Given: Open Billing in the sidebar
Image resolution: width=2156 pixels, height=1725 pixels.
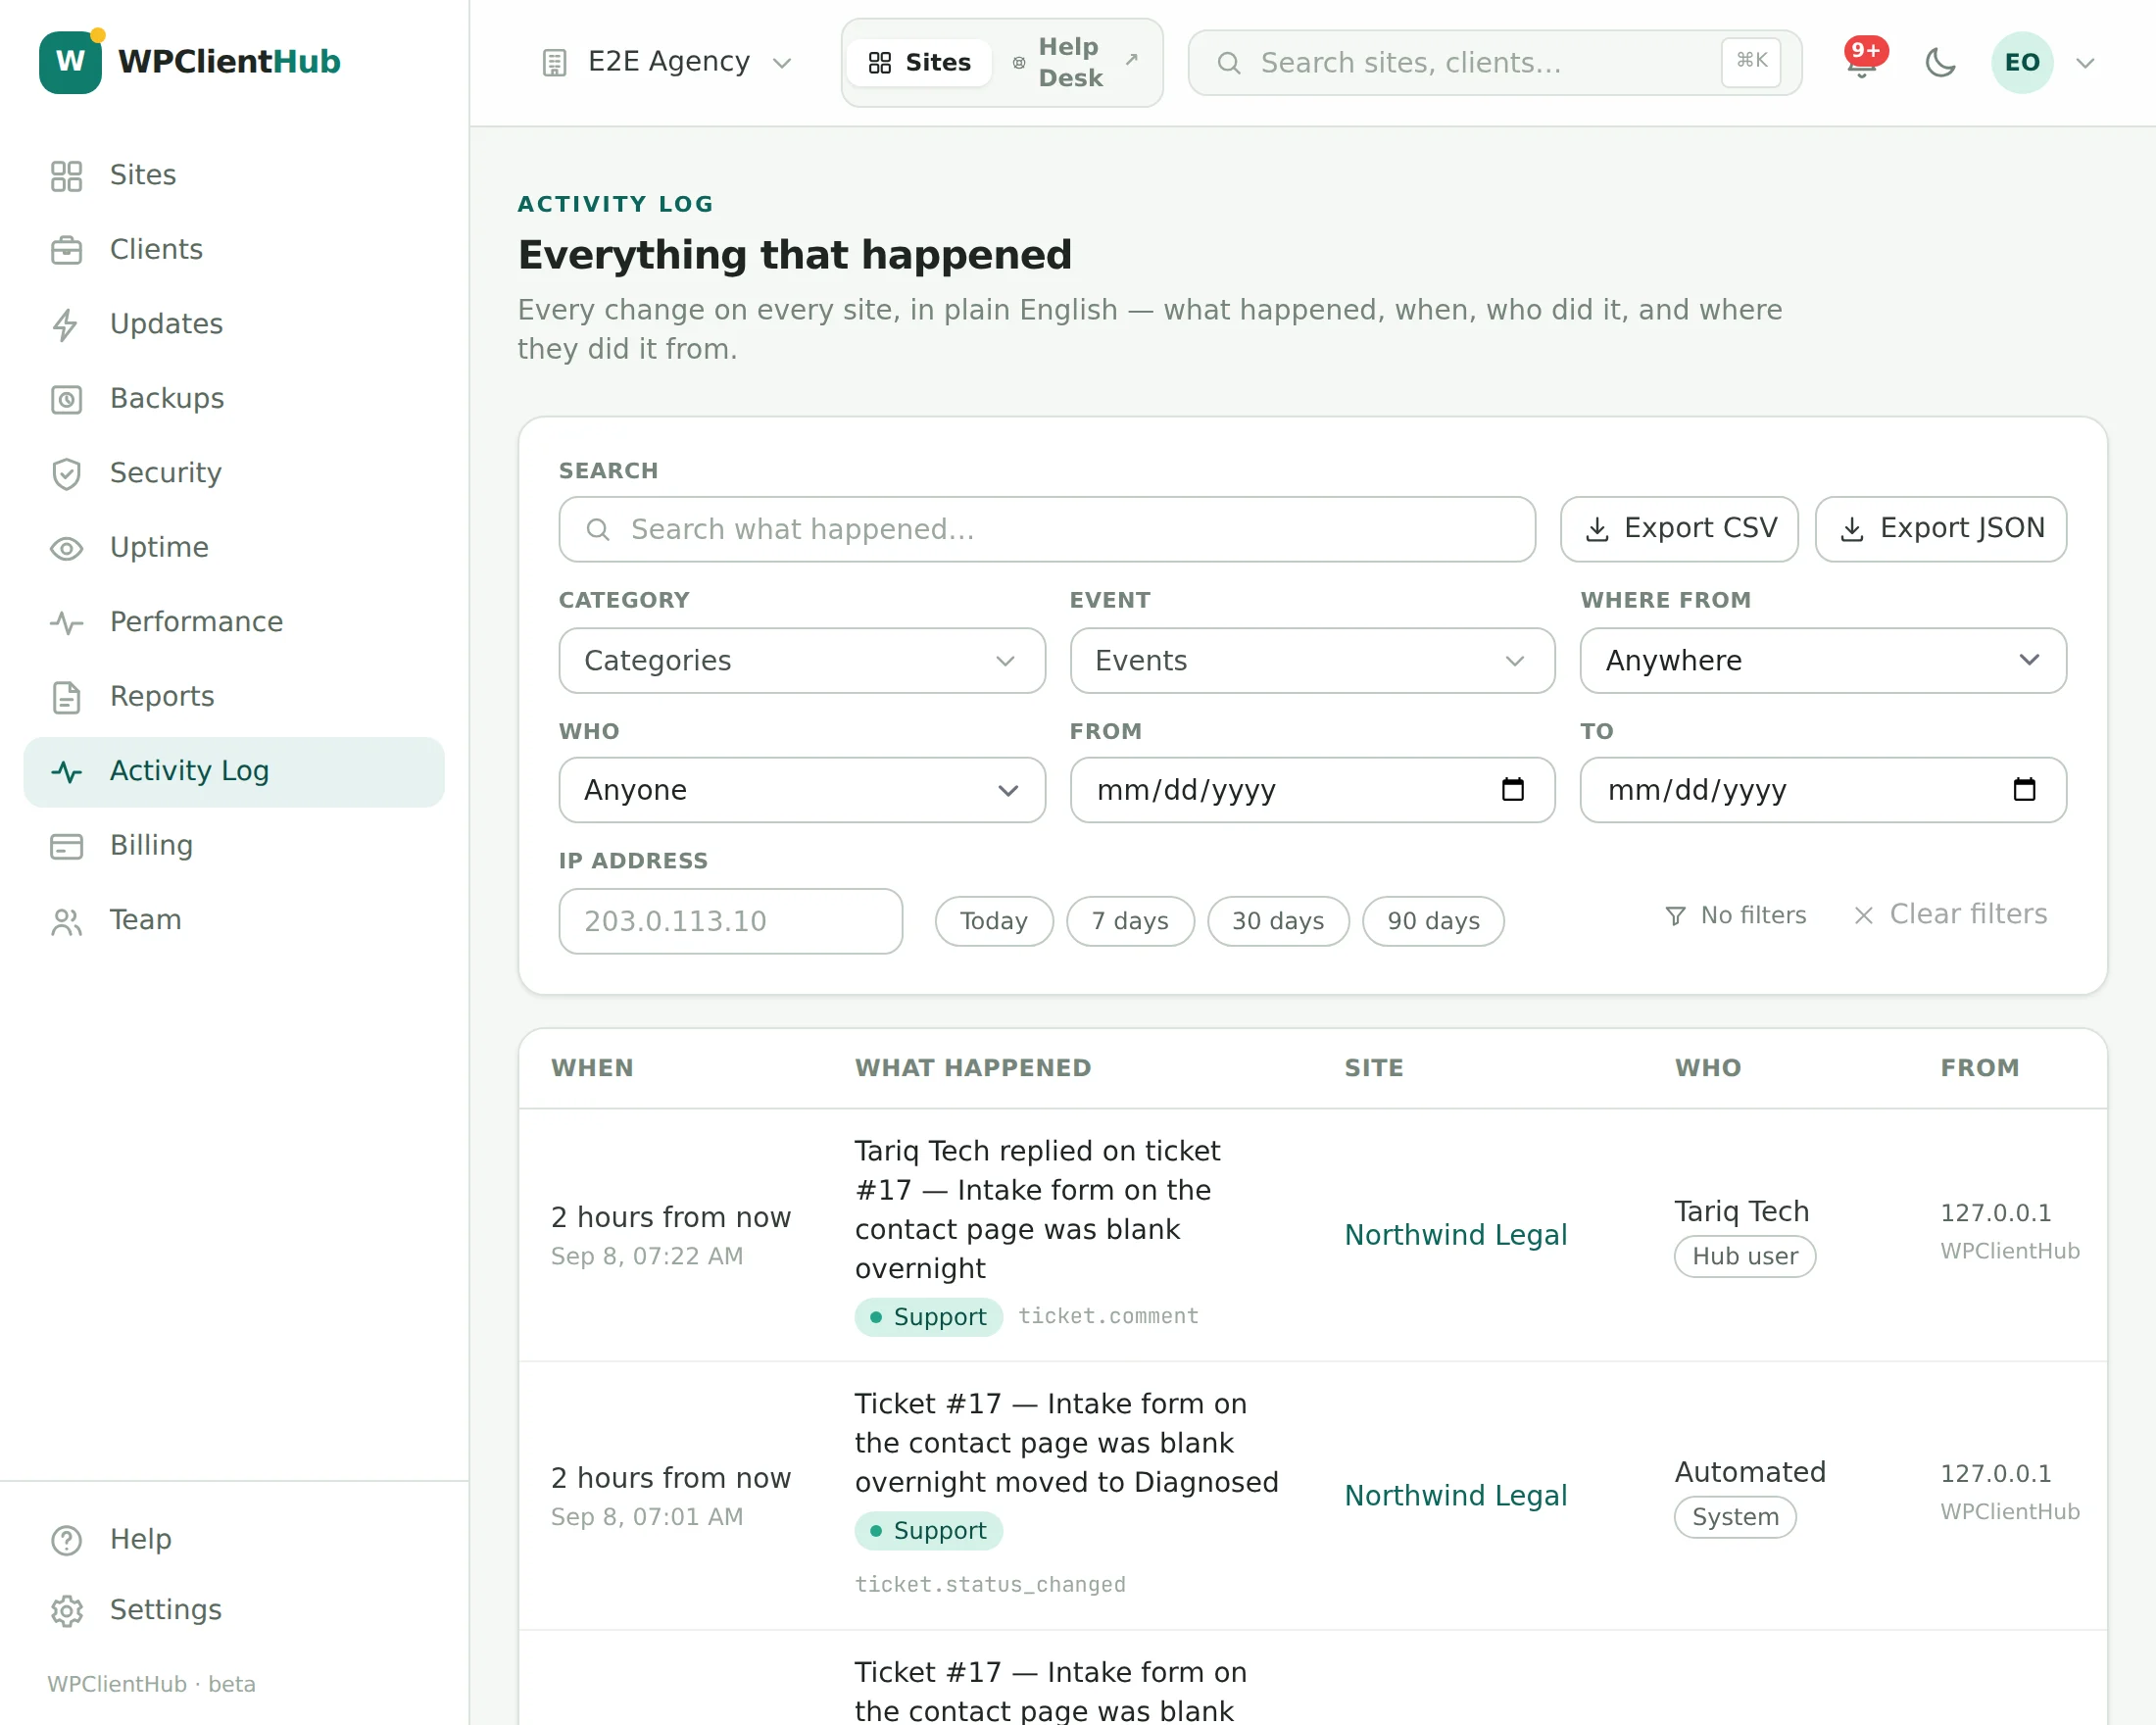Looking at the screenshot, I should point(233,845).
